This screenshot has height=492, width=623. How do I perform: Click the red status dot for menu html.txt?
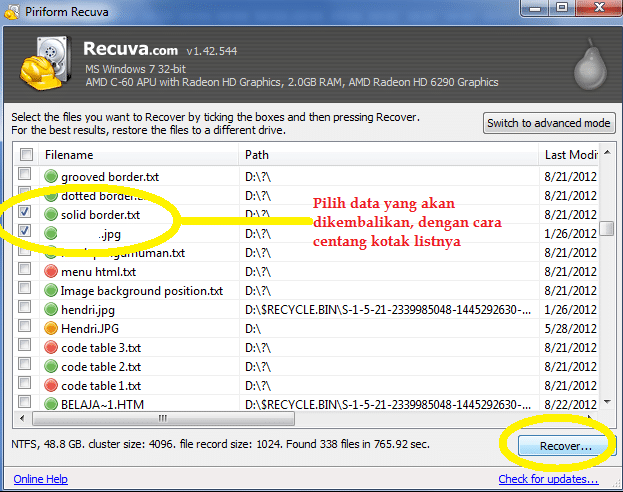pos(51,271)
